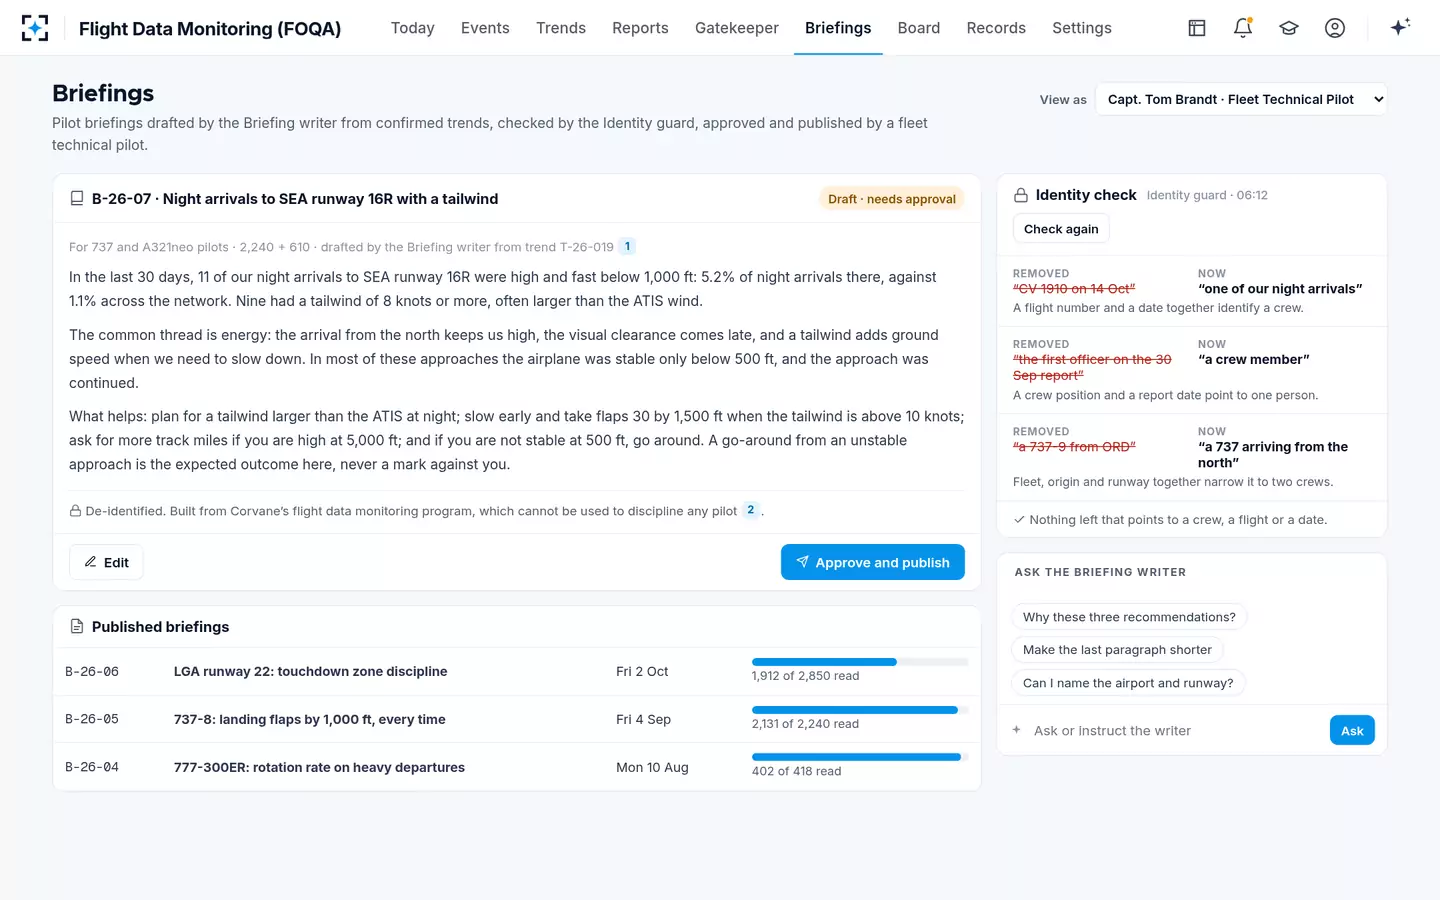This screenshot has width=1440, height=900.
Task: Click the Ask button
Action: point(1352,731)
